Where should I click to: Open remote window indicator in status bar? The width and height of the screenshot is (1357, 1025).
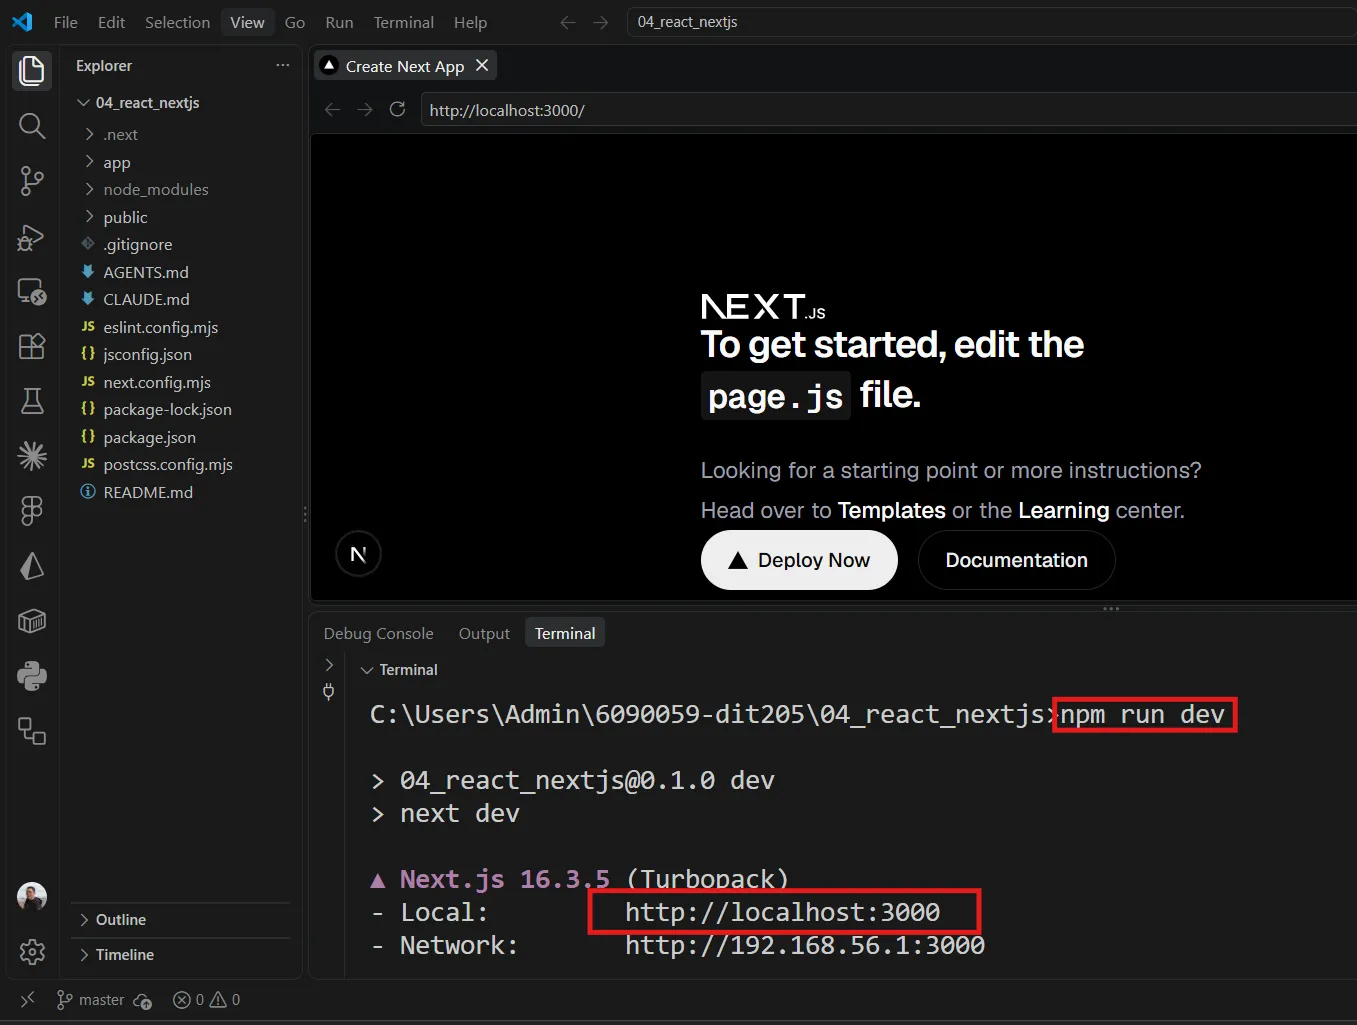click(x=27, y=999)
